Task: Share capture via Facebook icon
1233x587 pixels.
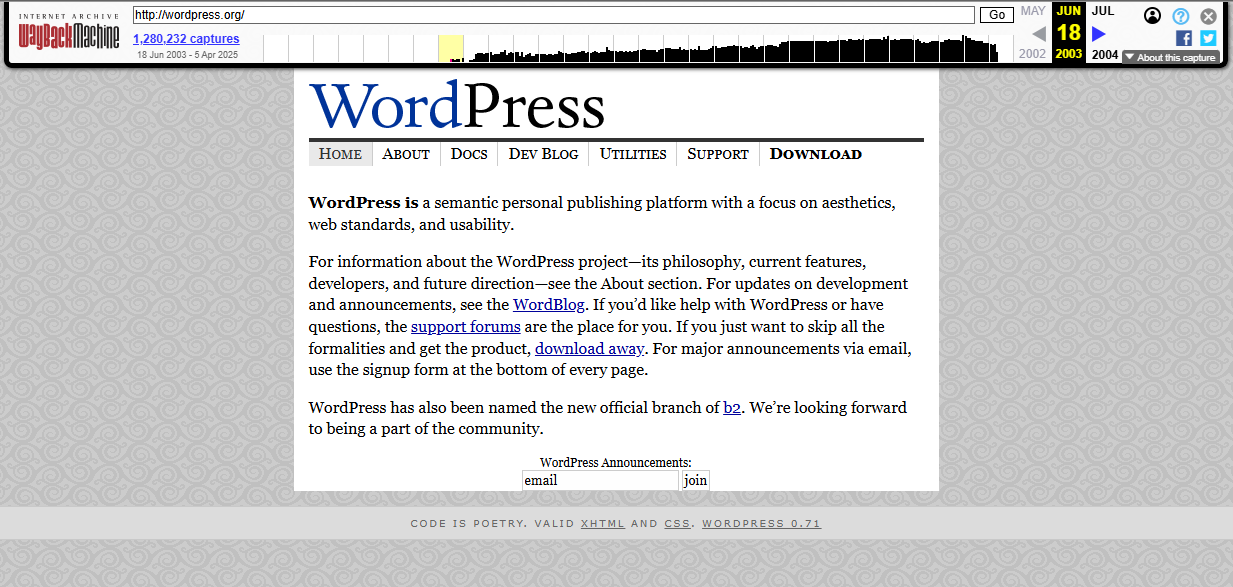Action: (1184, 38)
